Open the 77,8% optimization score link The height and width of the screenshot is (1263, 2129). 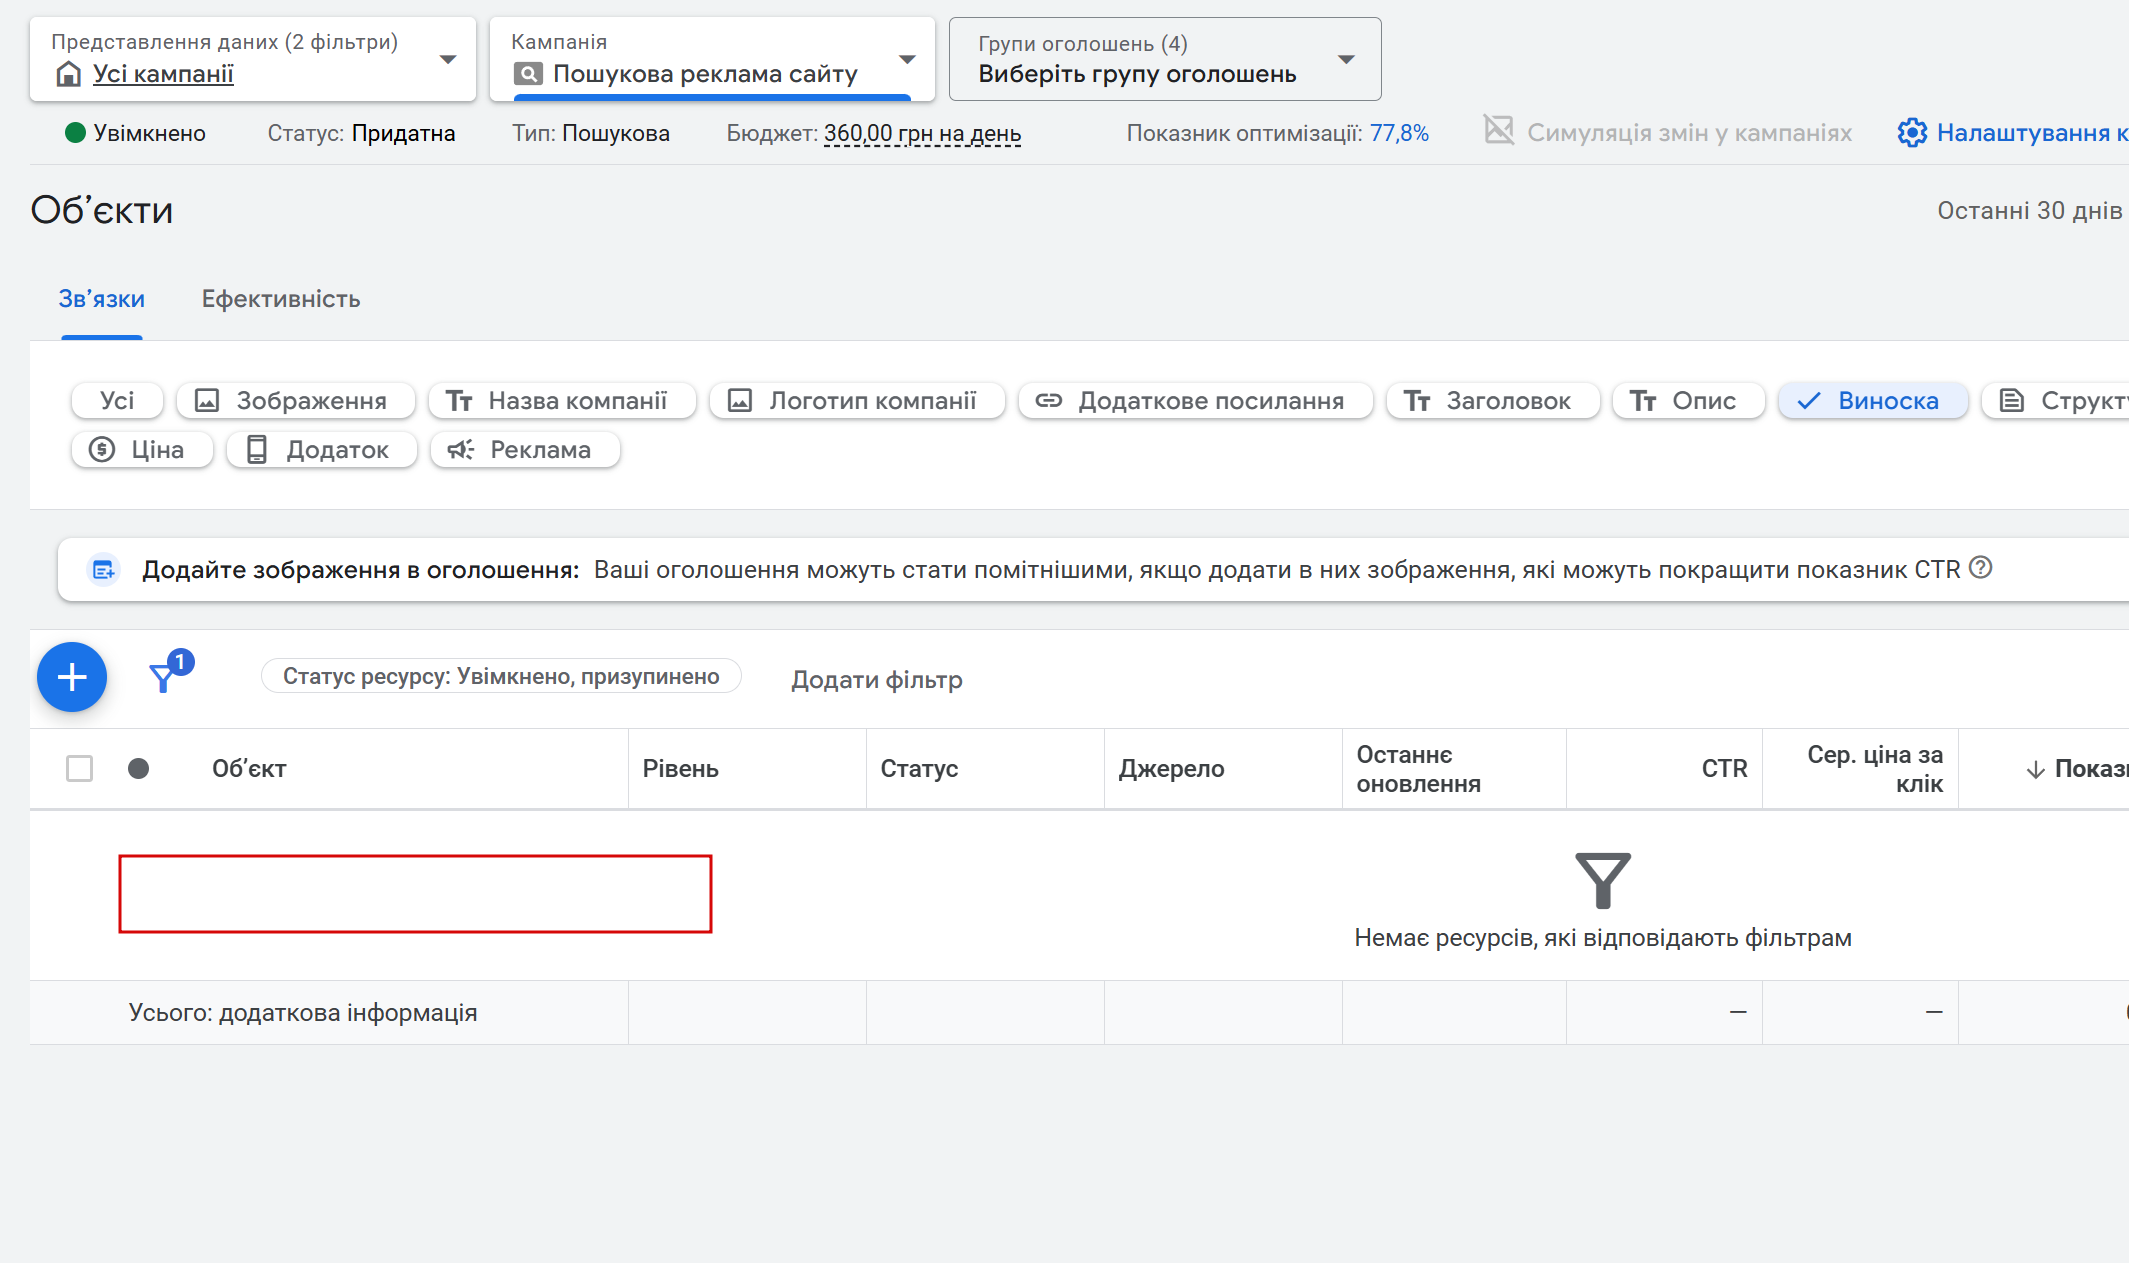(1399, 133)
